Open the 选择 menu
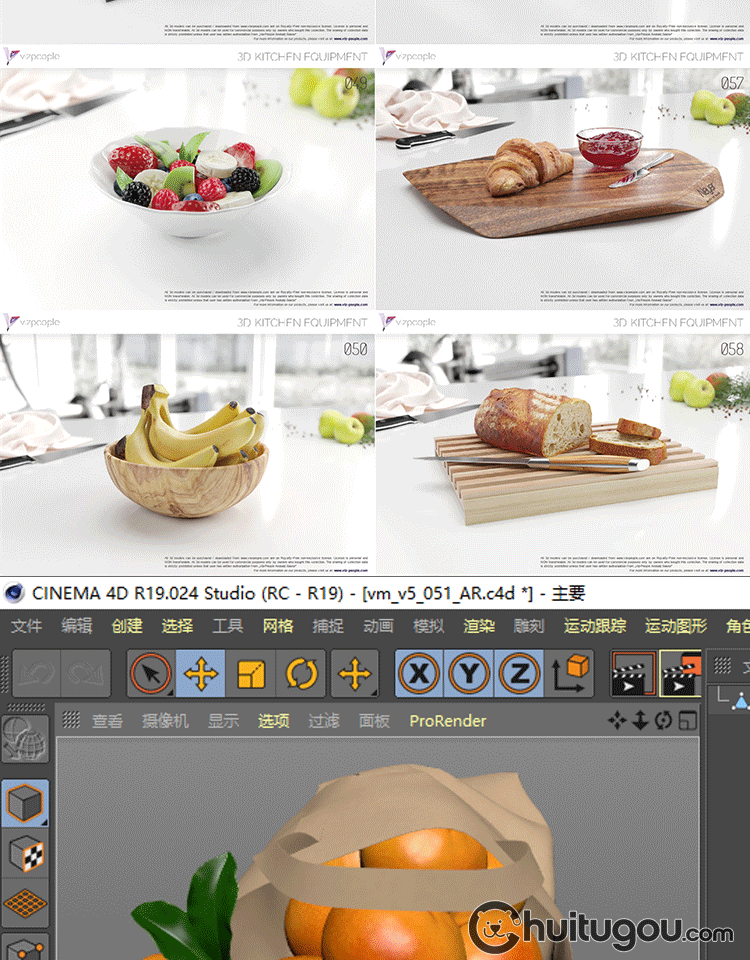Screen dimensions: 750x960 click(177, 626)
